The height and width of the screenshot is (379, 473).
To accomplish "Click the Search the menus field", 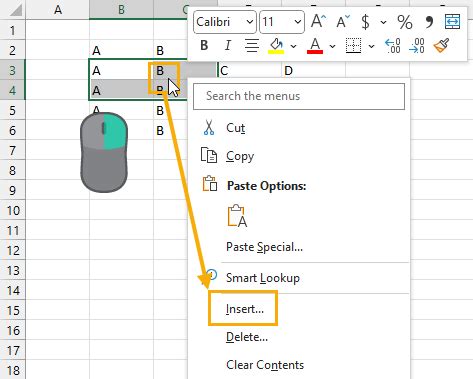I will tap(299, 96).
